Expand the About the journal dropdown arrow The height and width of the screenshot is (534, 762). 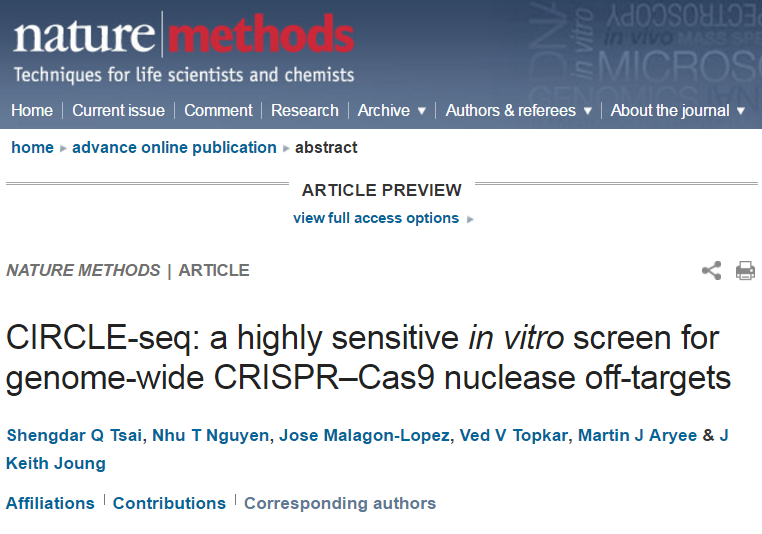tap(741, 111)
